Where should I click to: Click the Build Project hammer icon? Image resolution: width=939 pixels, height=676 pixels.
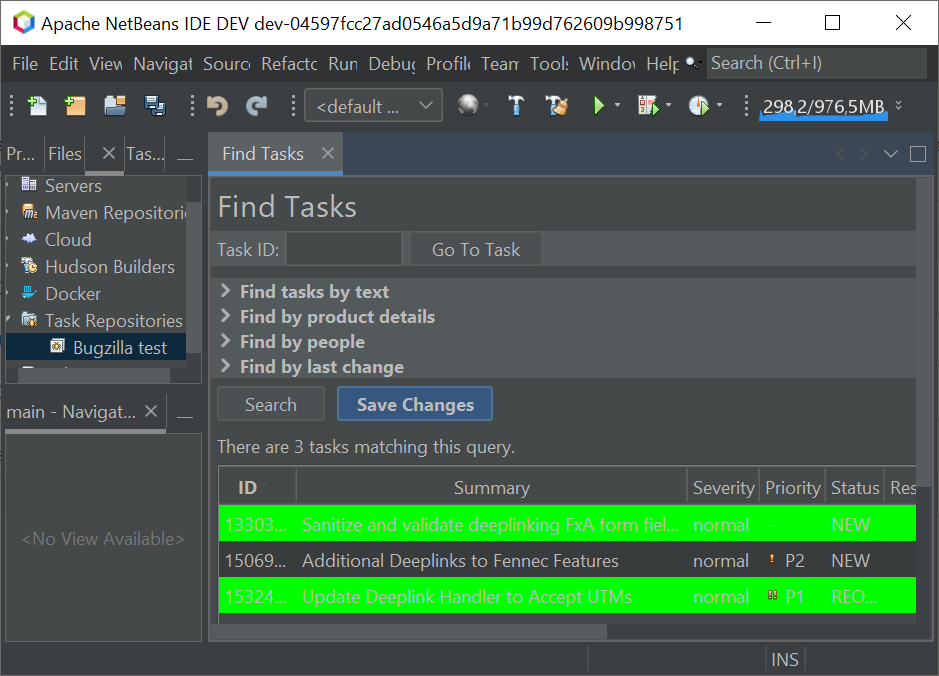[x=516, y=106]
